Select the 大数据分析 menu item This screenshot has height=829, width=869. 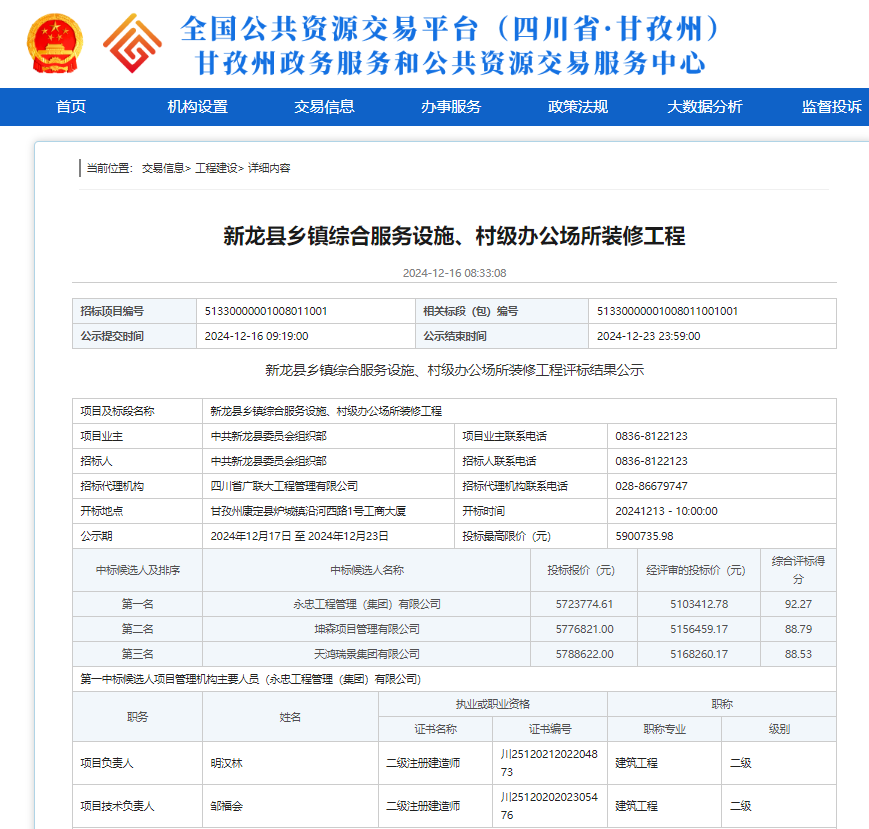tap(705, 107)
